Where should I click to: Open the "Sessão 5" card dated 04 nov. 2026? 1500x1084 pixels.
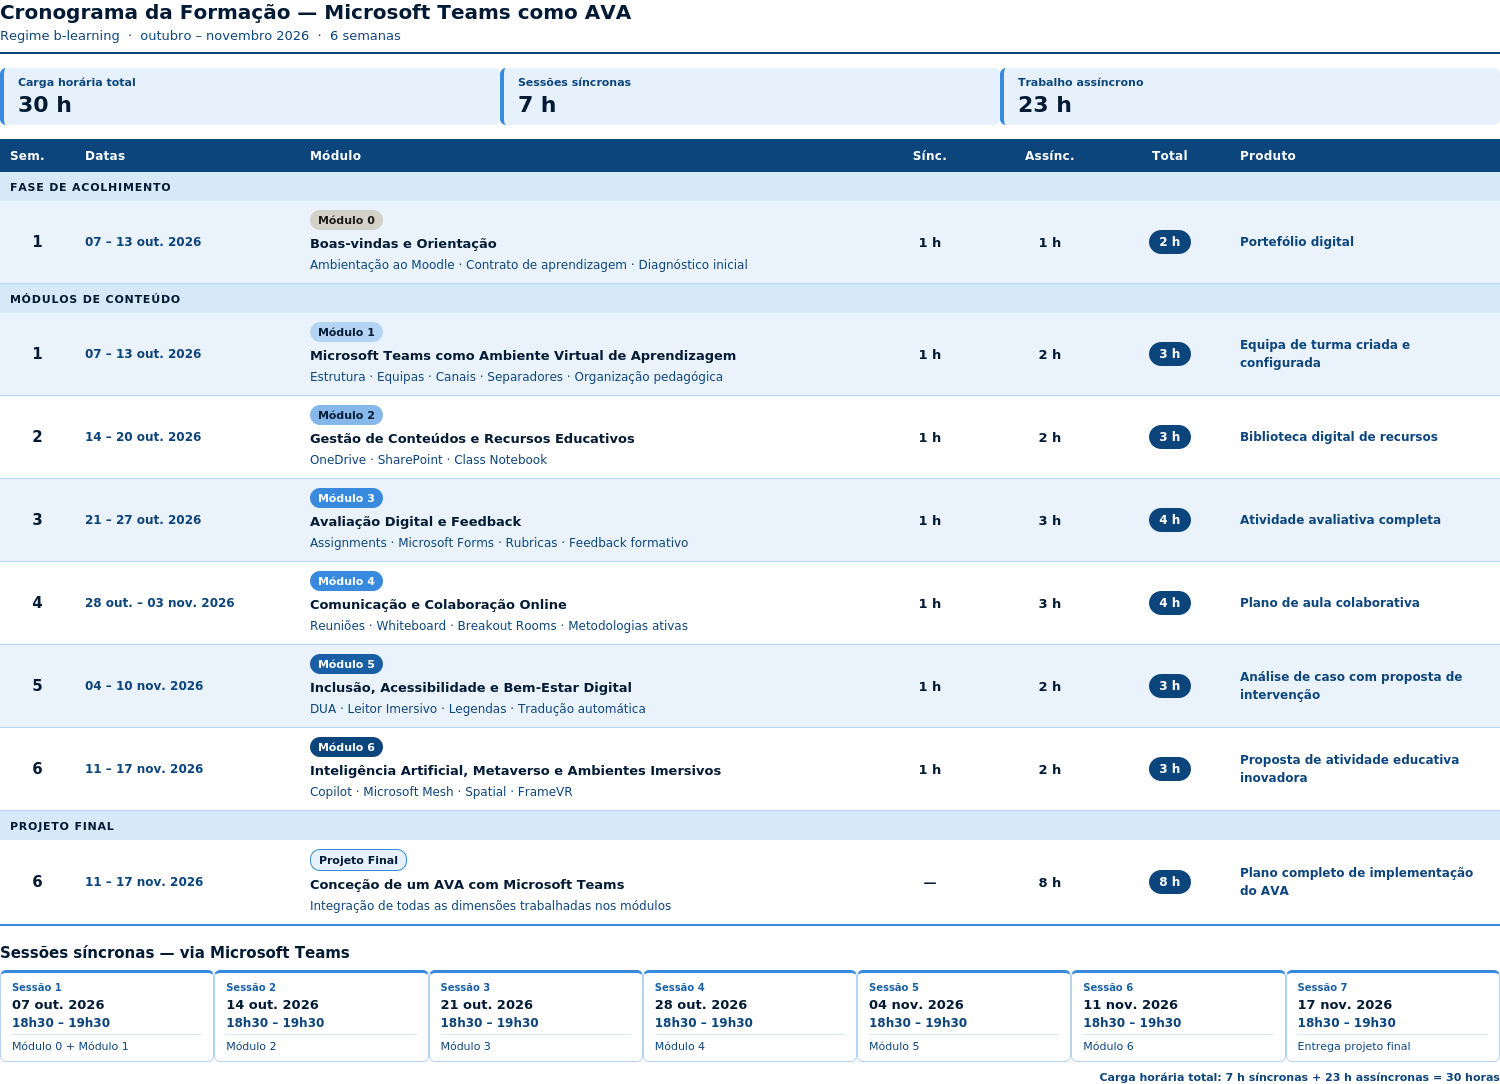pyautogui.click(x=964, y=1016)
